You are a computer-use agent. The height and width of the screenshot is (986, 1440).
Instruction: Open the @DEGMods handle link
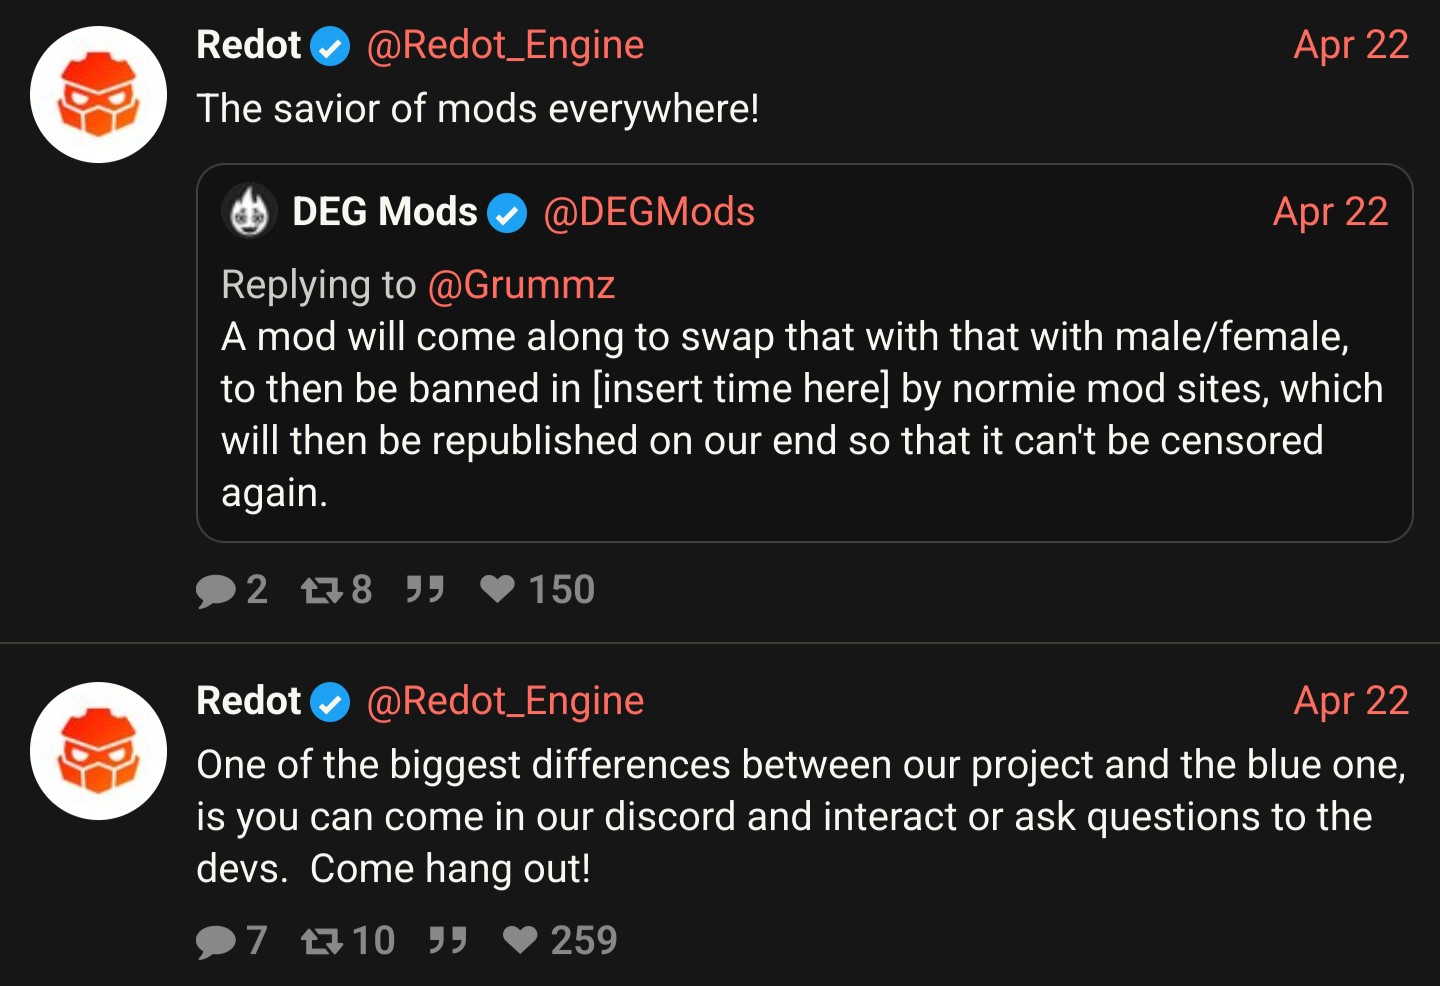pos(649,212)
